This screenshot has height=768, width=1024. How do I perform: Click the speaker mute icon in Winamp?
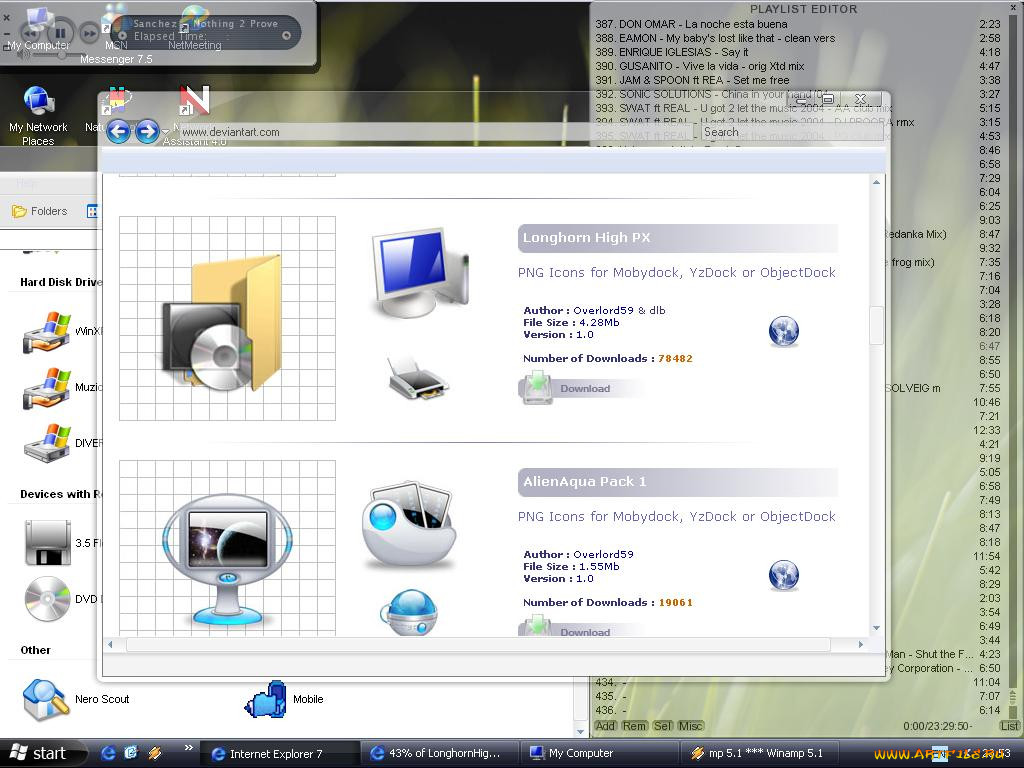point(24,55)
